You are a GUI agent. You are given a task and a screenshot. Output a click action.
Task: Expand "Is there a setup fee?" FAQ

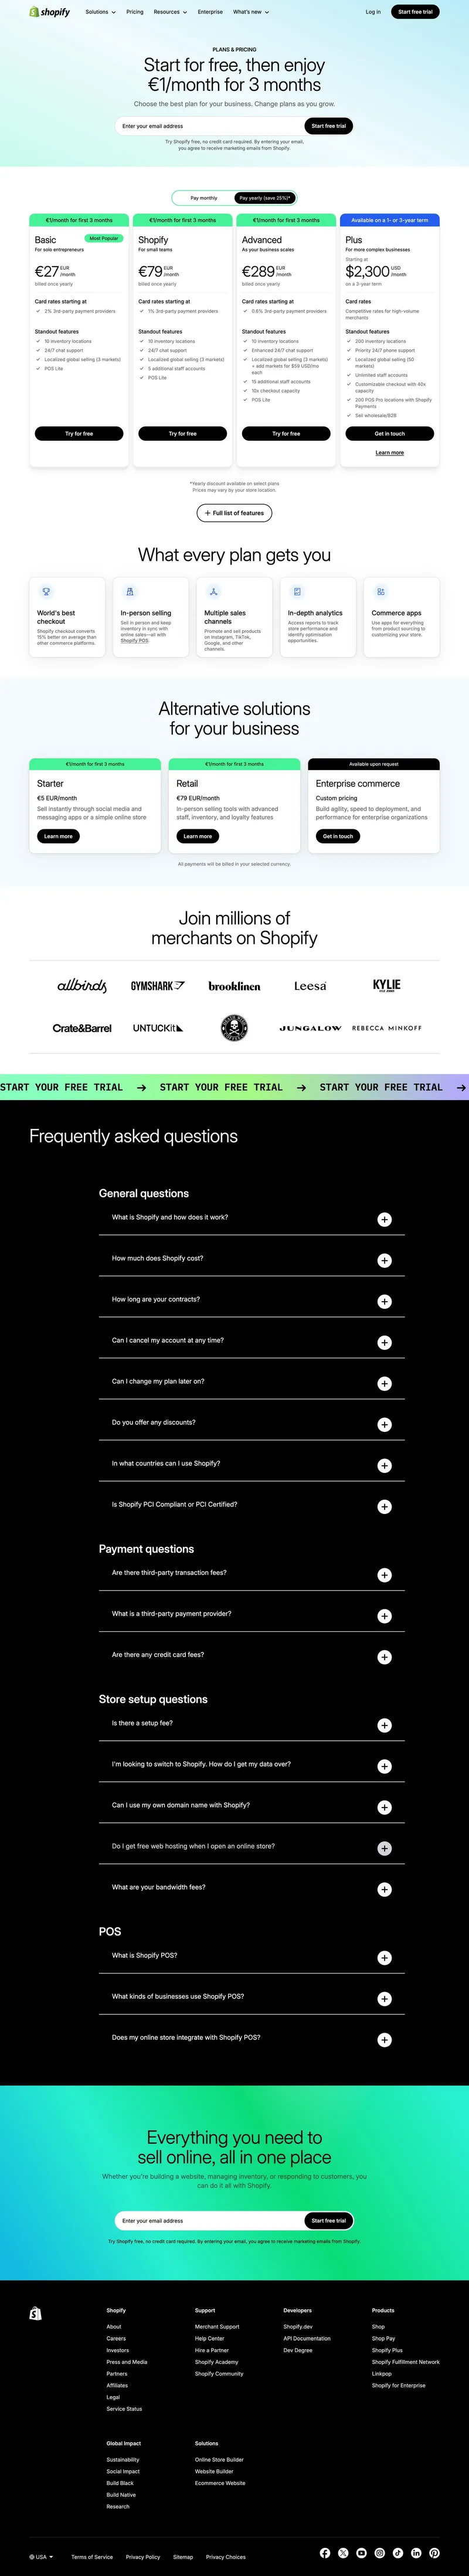pyautogui.click(x=384, y=1725)
